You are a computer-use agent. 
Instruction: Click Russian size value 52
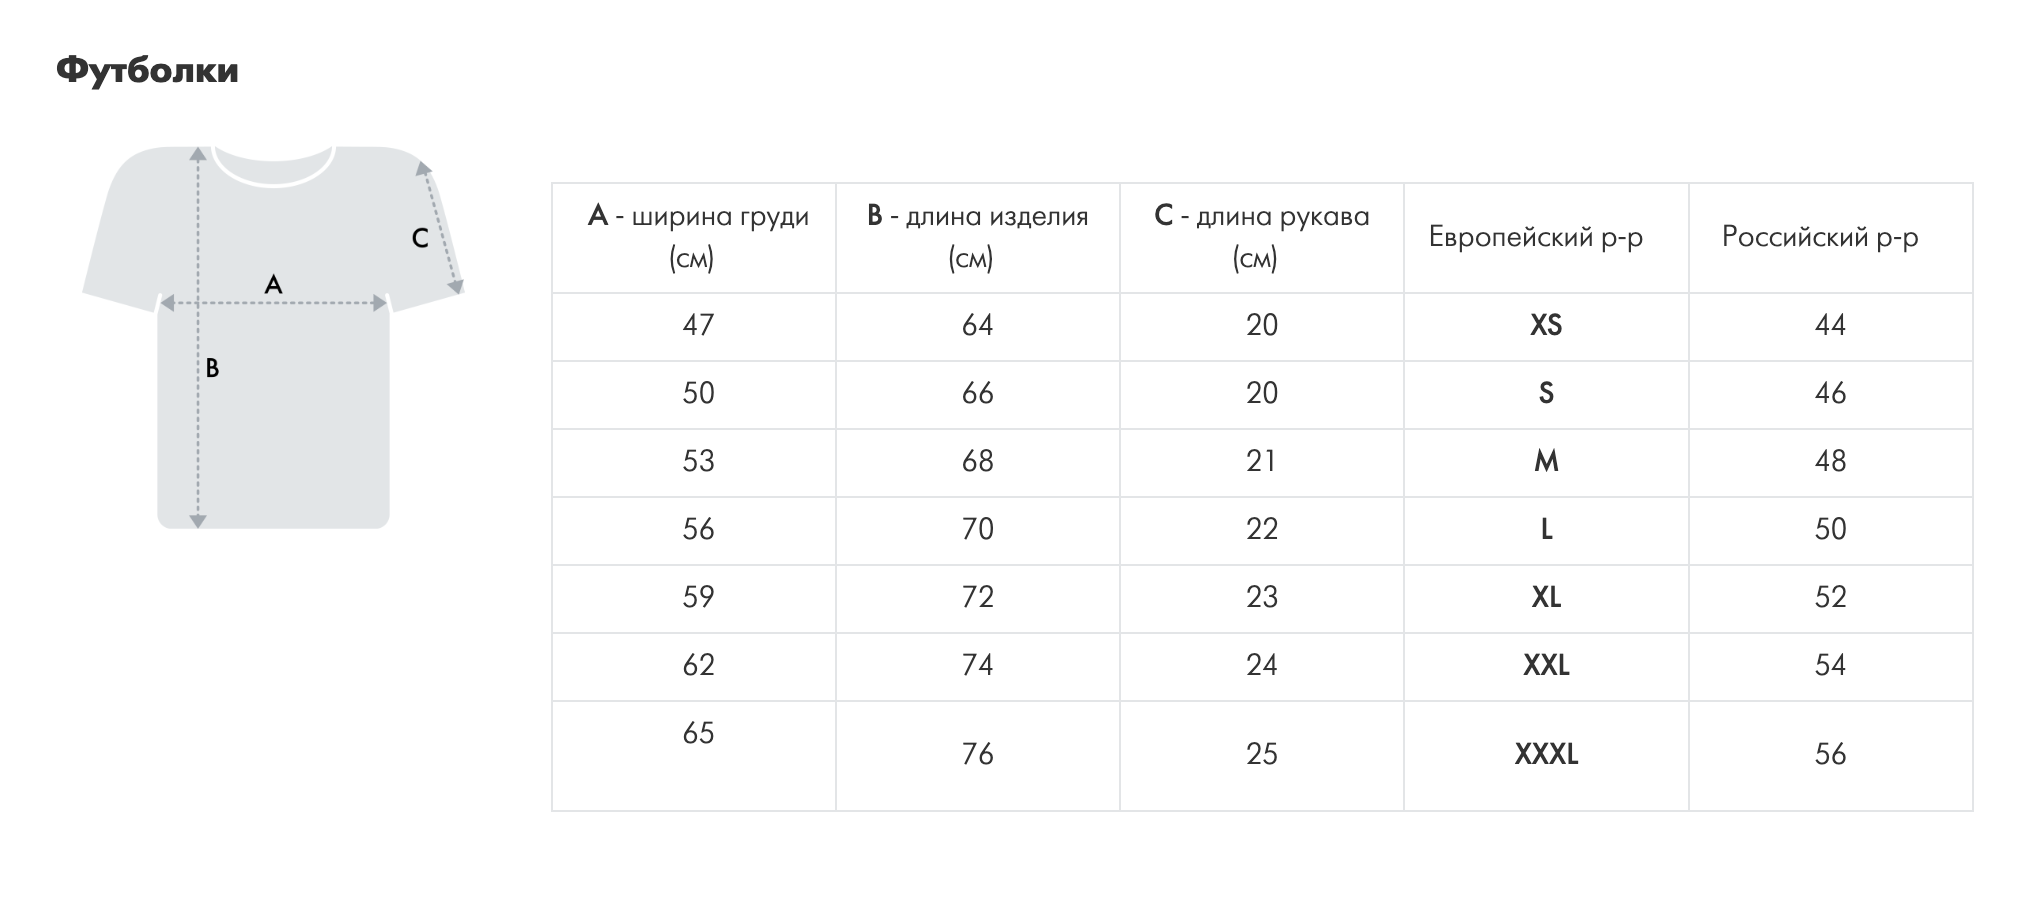click(x=1829, y=597)
